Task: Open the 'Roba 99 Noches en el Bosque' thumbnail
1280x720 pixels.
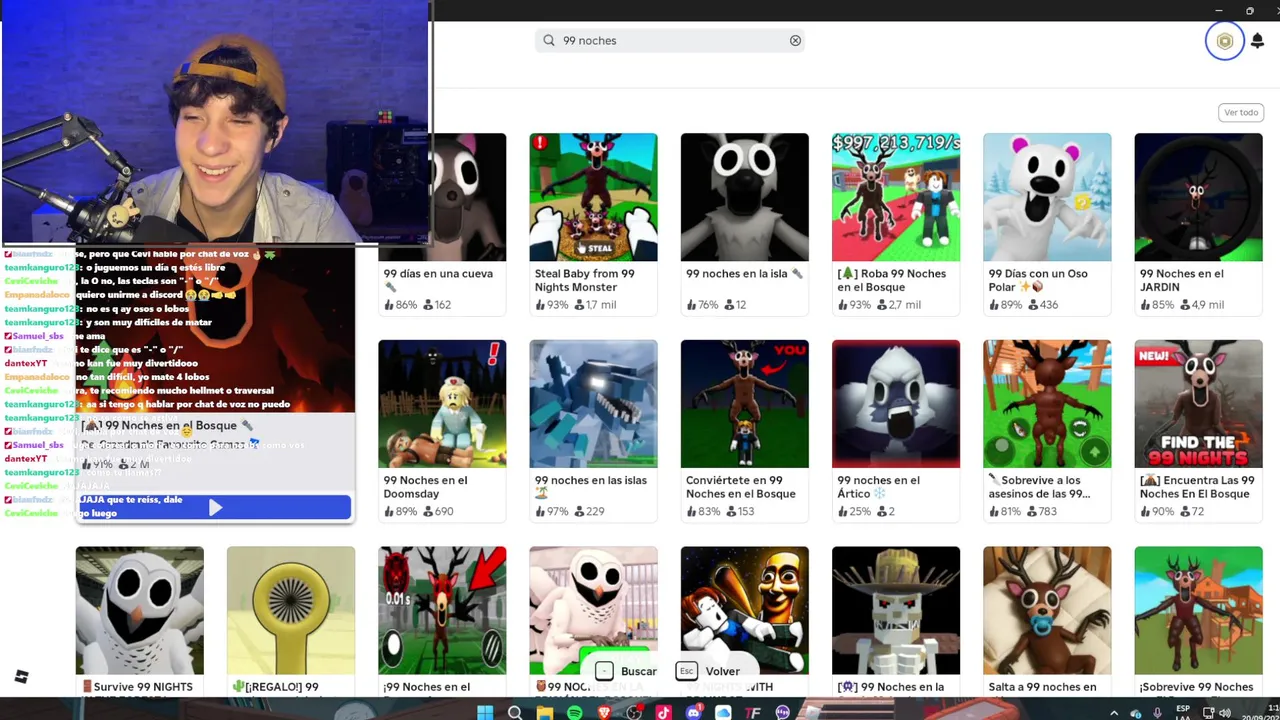Action: 895,197
